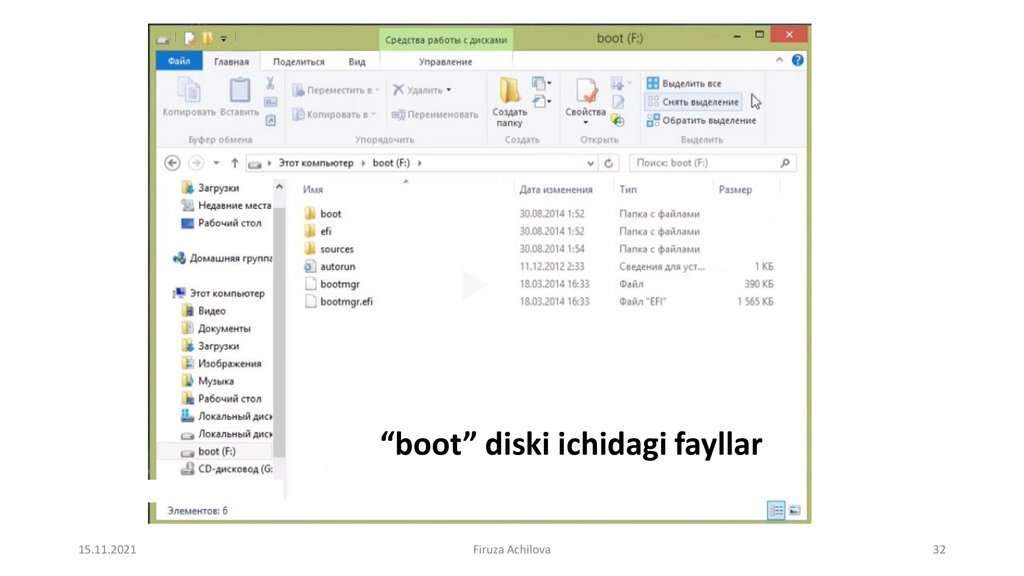Click the Forward navigation arrow
The width and height of the screenshot is (1024, 576).
coord(195,163)
